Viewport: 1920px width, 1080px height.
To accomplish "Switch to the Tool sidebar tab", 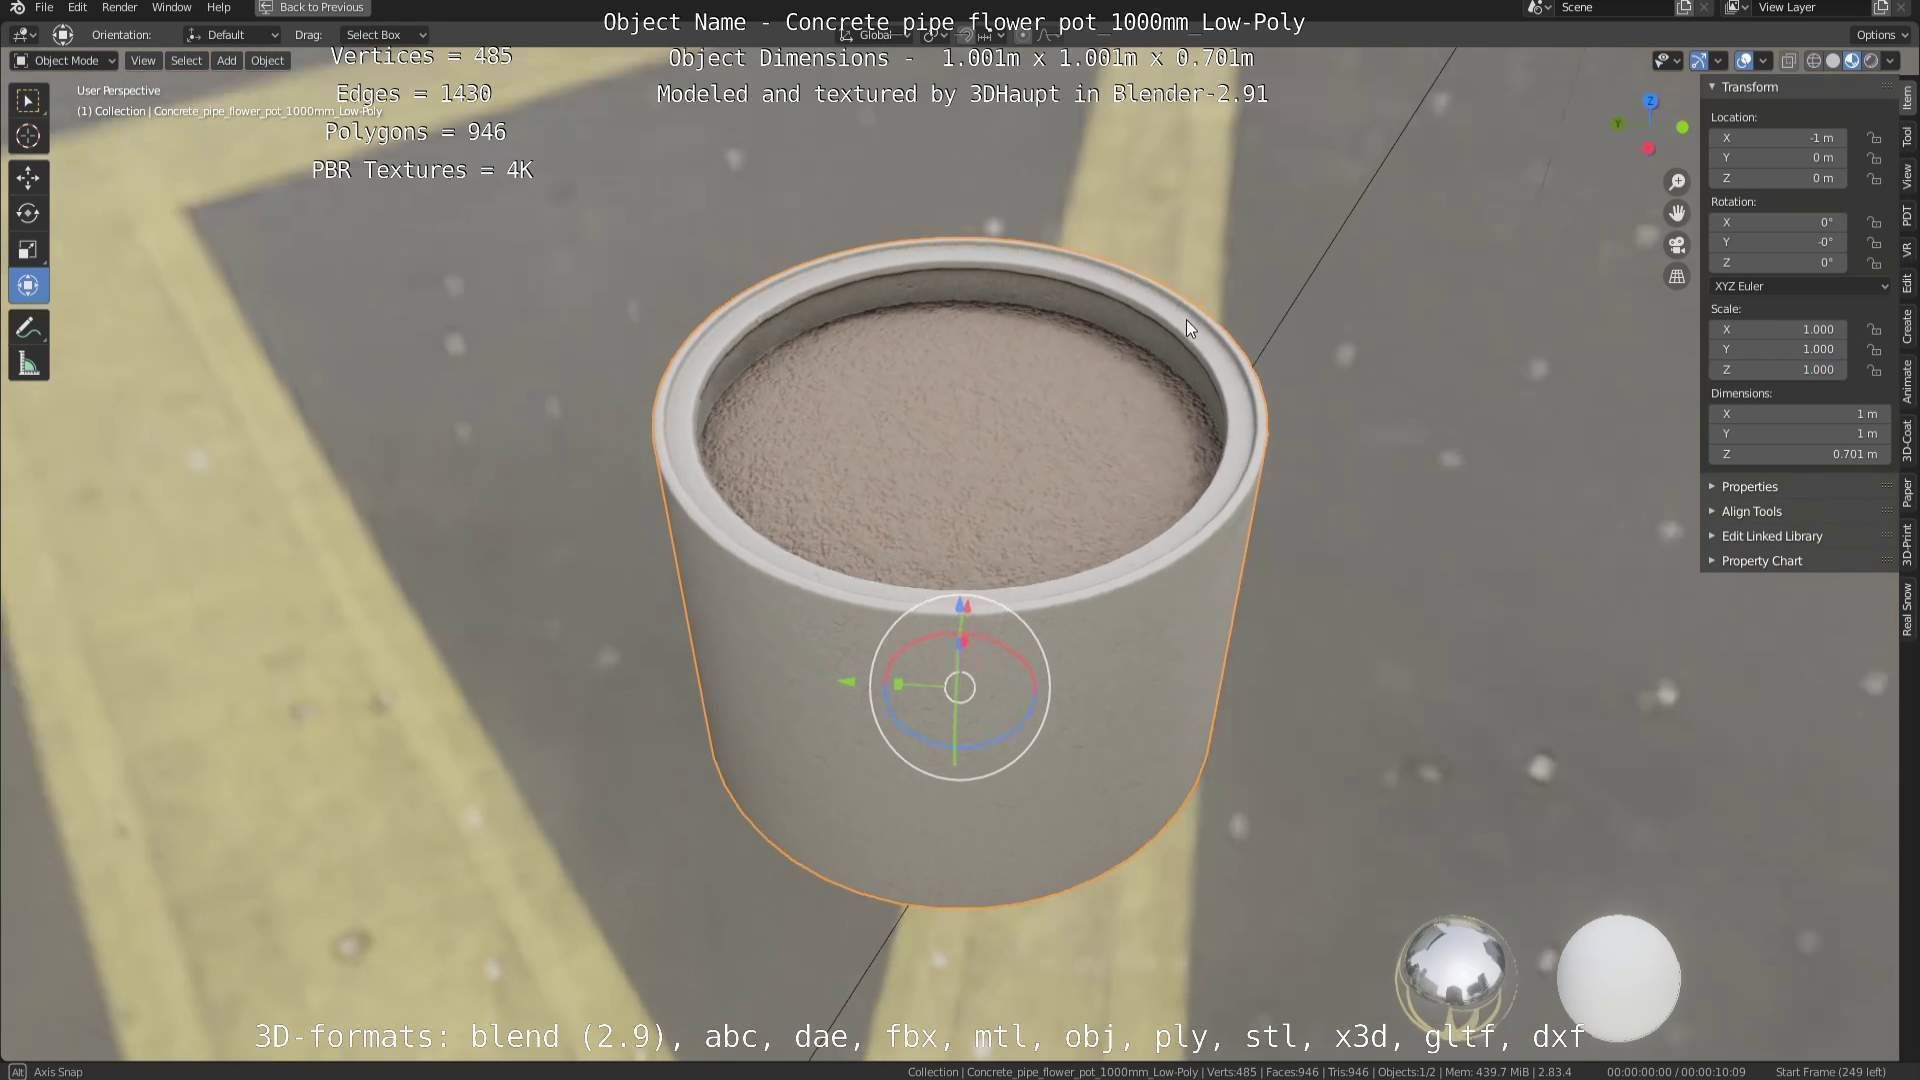I will click(x=1908, y=137).
